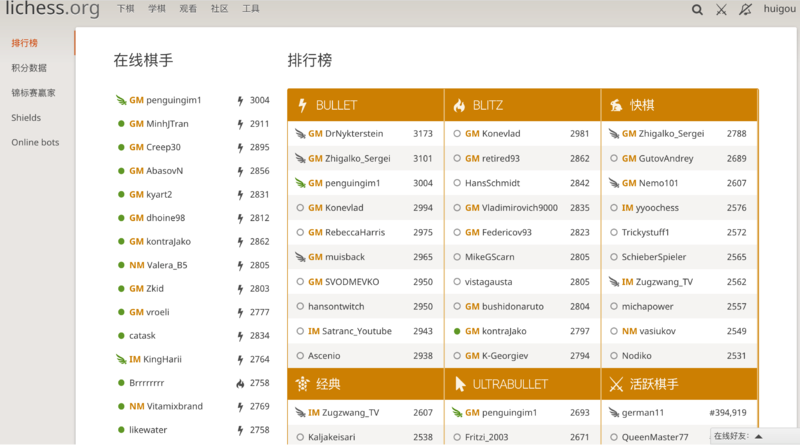Viewport: 800px width, 445px height.
Task: Open IM Satranc_Youtube's profile
Action: (350, 331)
